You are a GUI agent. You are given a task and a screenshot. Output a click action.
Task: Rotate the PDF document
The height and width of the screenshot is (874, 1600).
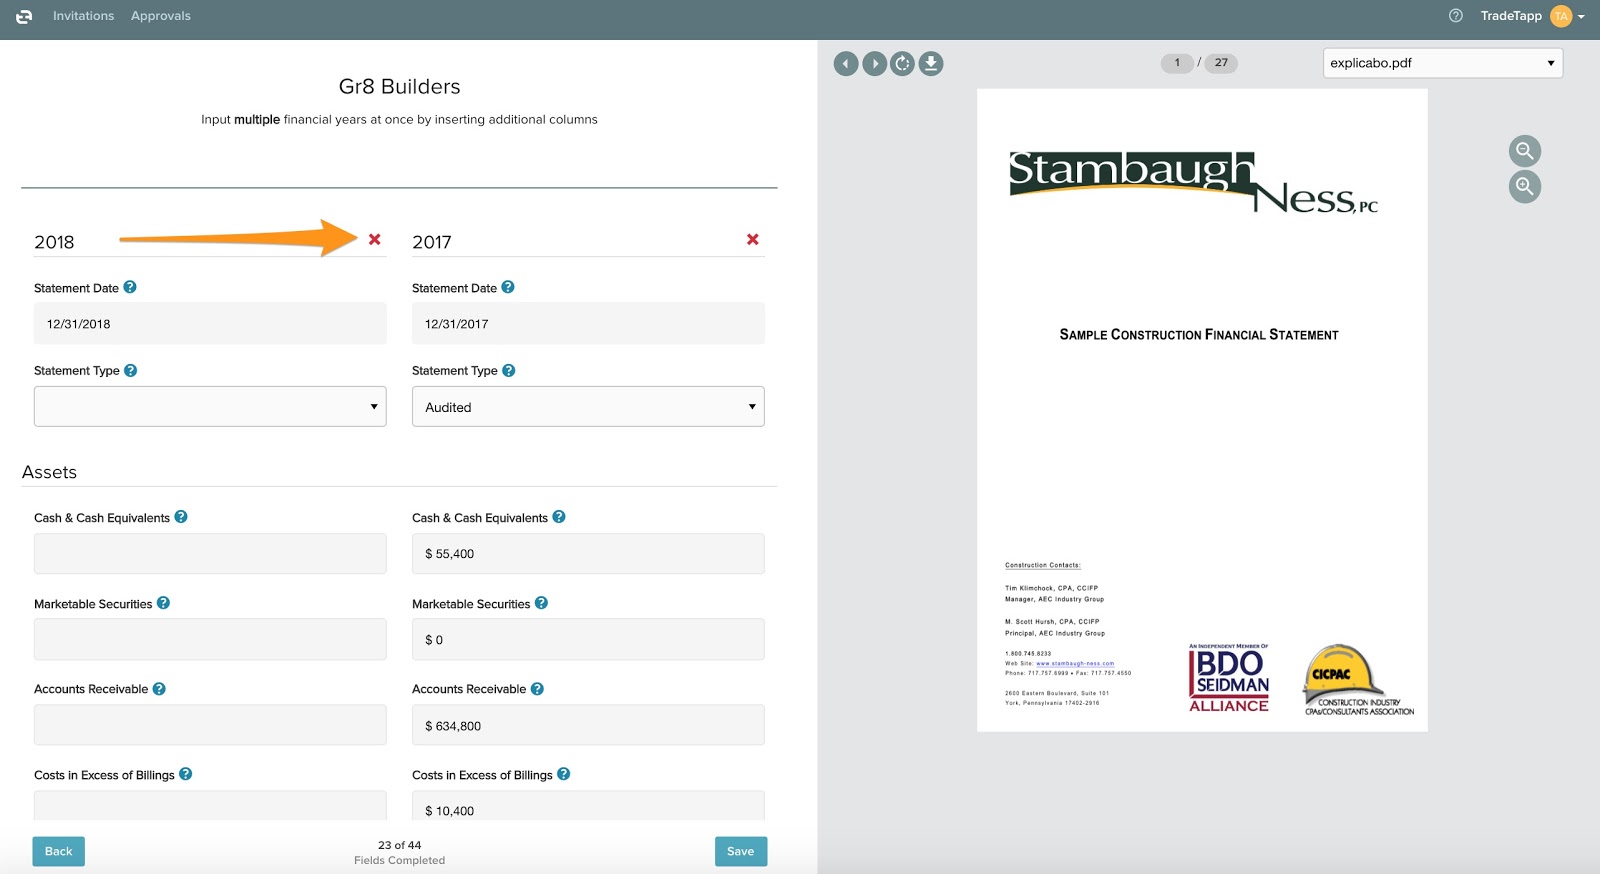tap(902, 64)
